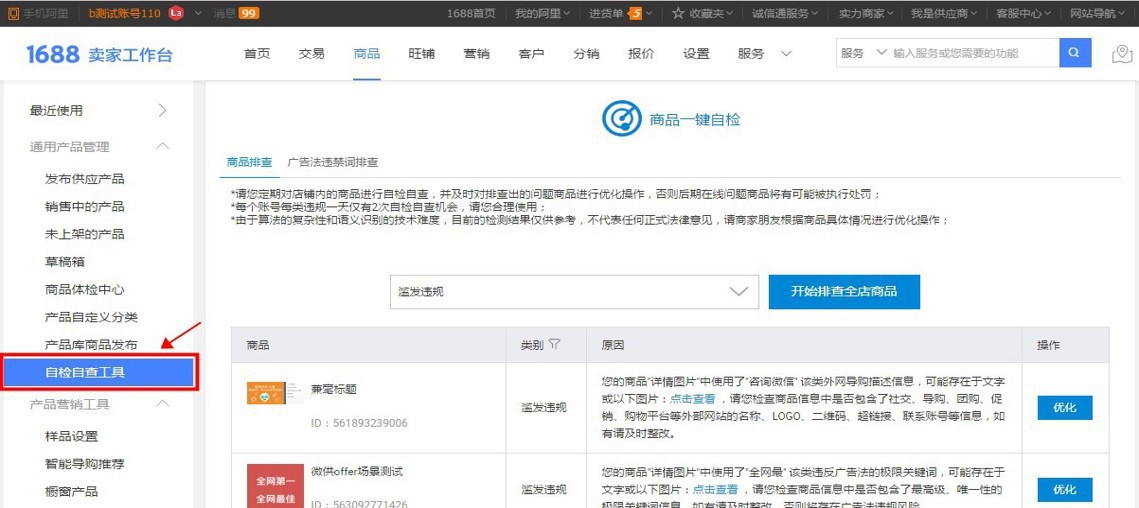Image resolution: width=1139 pixels, height=508 pixels.
Task: Switch to 广告法违禁词排查 tab
Action: click(333, 162)
